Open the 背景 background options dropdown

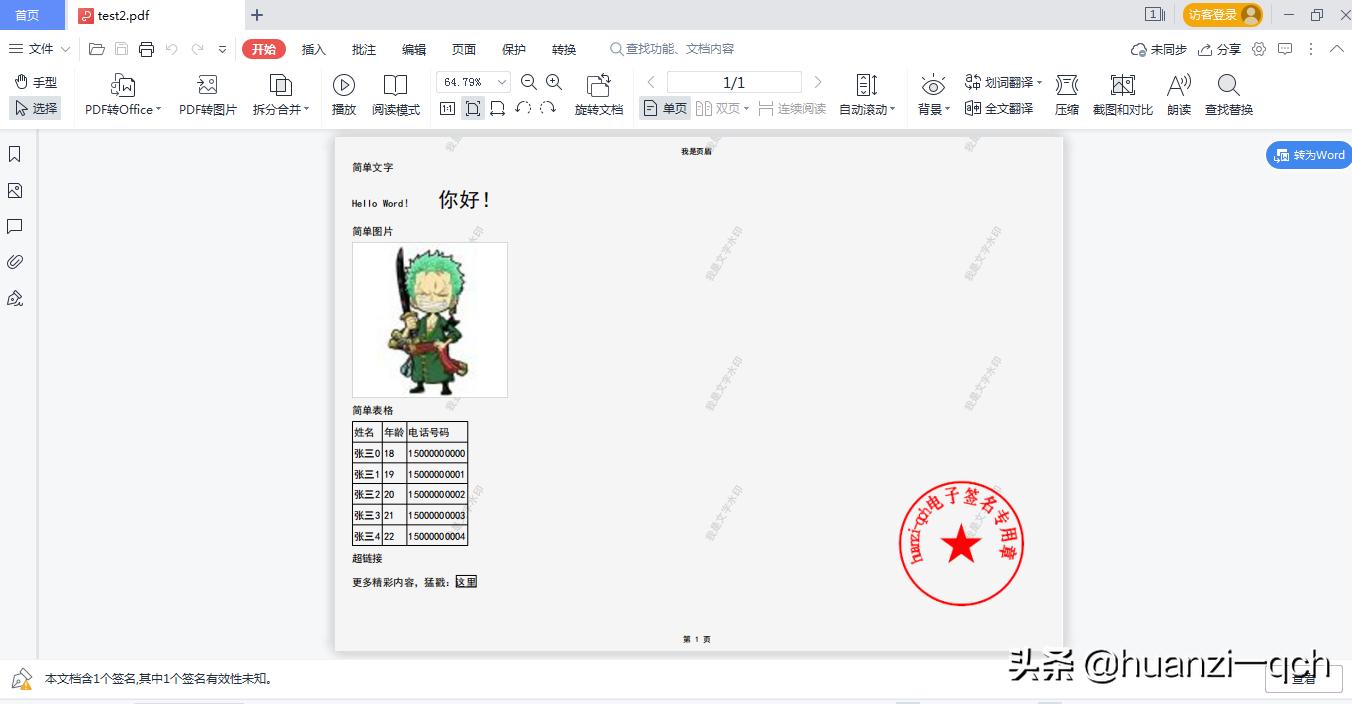[932, 95]
